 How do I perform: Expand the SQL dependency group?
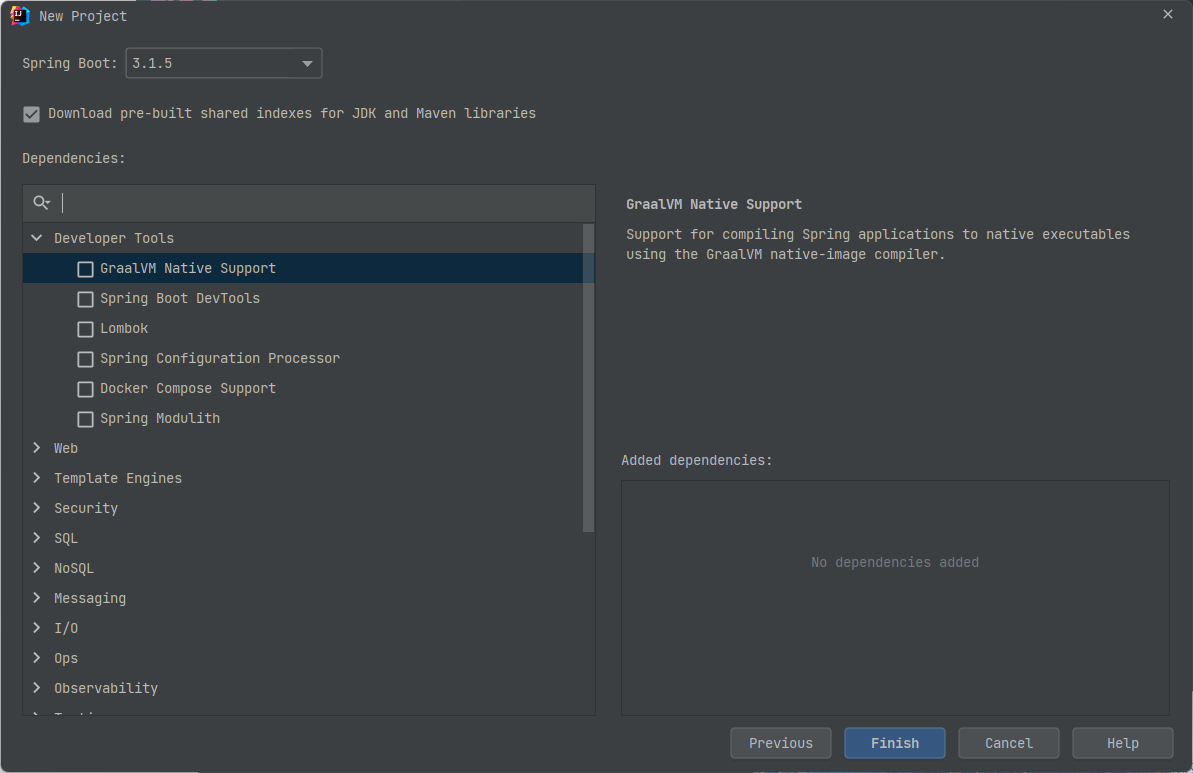pos(37,538)
